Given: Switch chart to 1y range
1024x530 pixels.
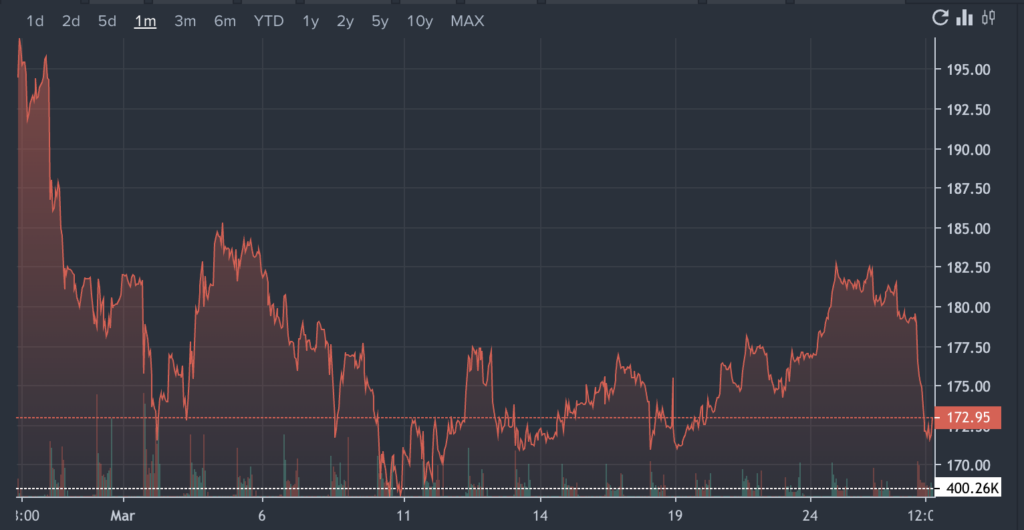Looking at the screenshot, I should pyautogui.click(x=311, y=21).
